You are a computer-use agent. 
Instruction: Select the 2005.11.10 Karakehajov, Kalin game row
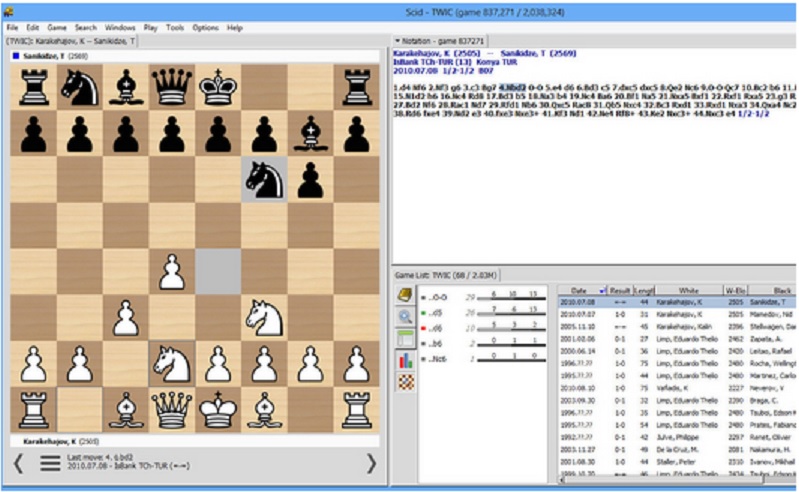point(677,326)
